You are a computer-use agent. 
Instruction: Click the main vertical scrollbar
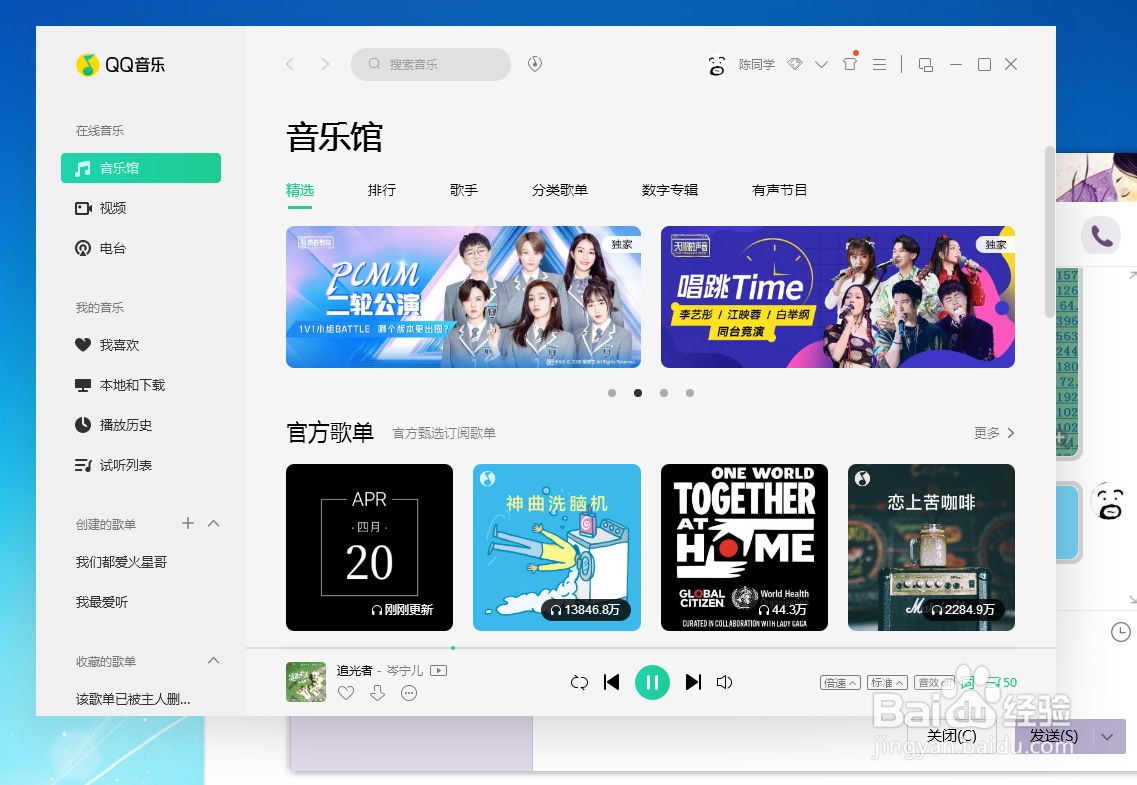pyautogui.click(x=1049, y=232)
